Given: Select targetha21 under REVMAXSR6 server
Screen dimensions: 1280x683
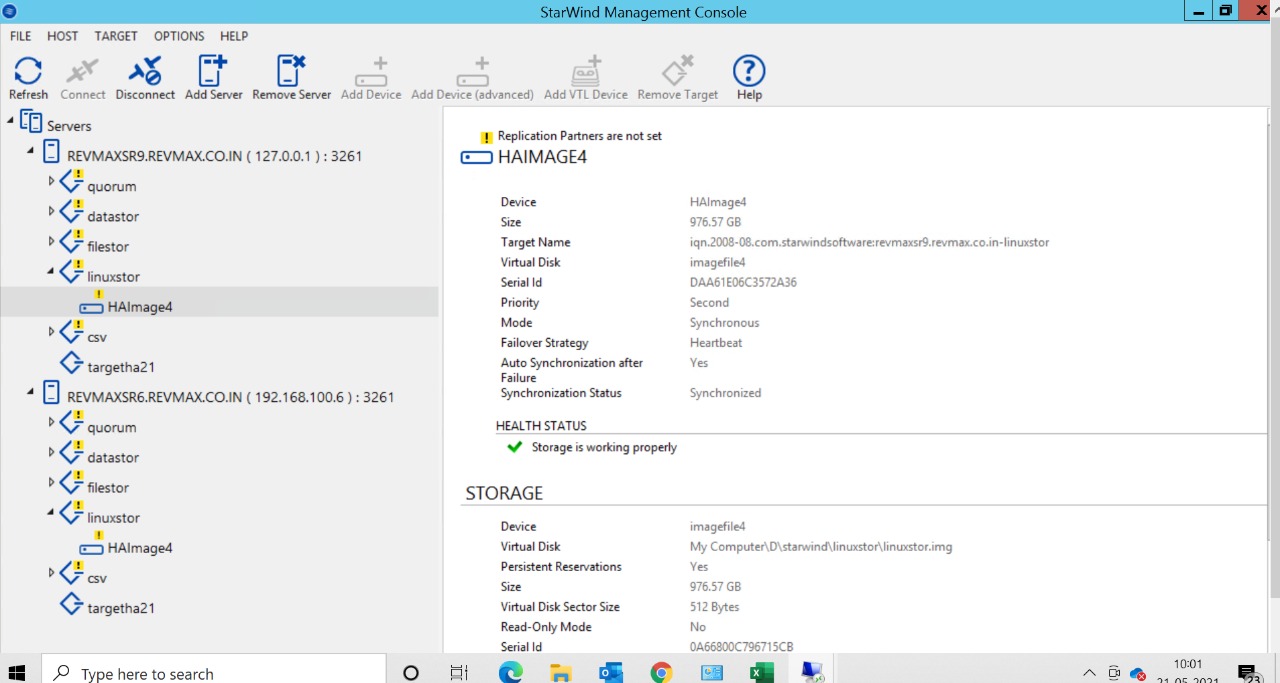Looking at the screenshot, I should click(x=121, y=608).
